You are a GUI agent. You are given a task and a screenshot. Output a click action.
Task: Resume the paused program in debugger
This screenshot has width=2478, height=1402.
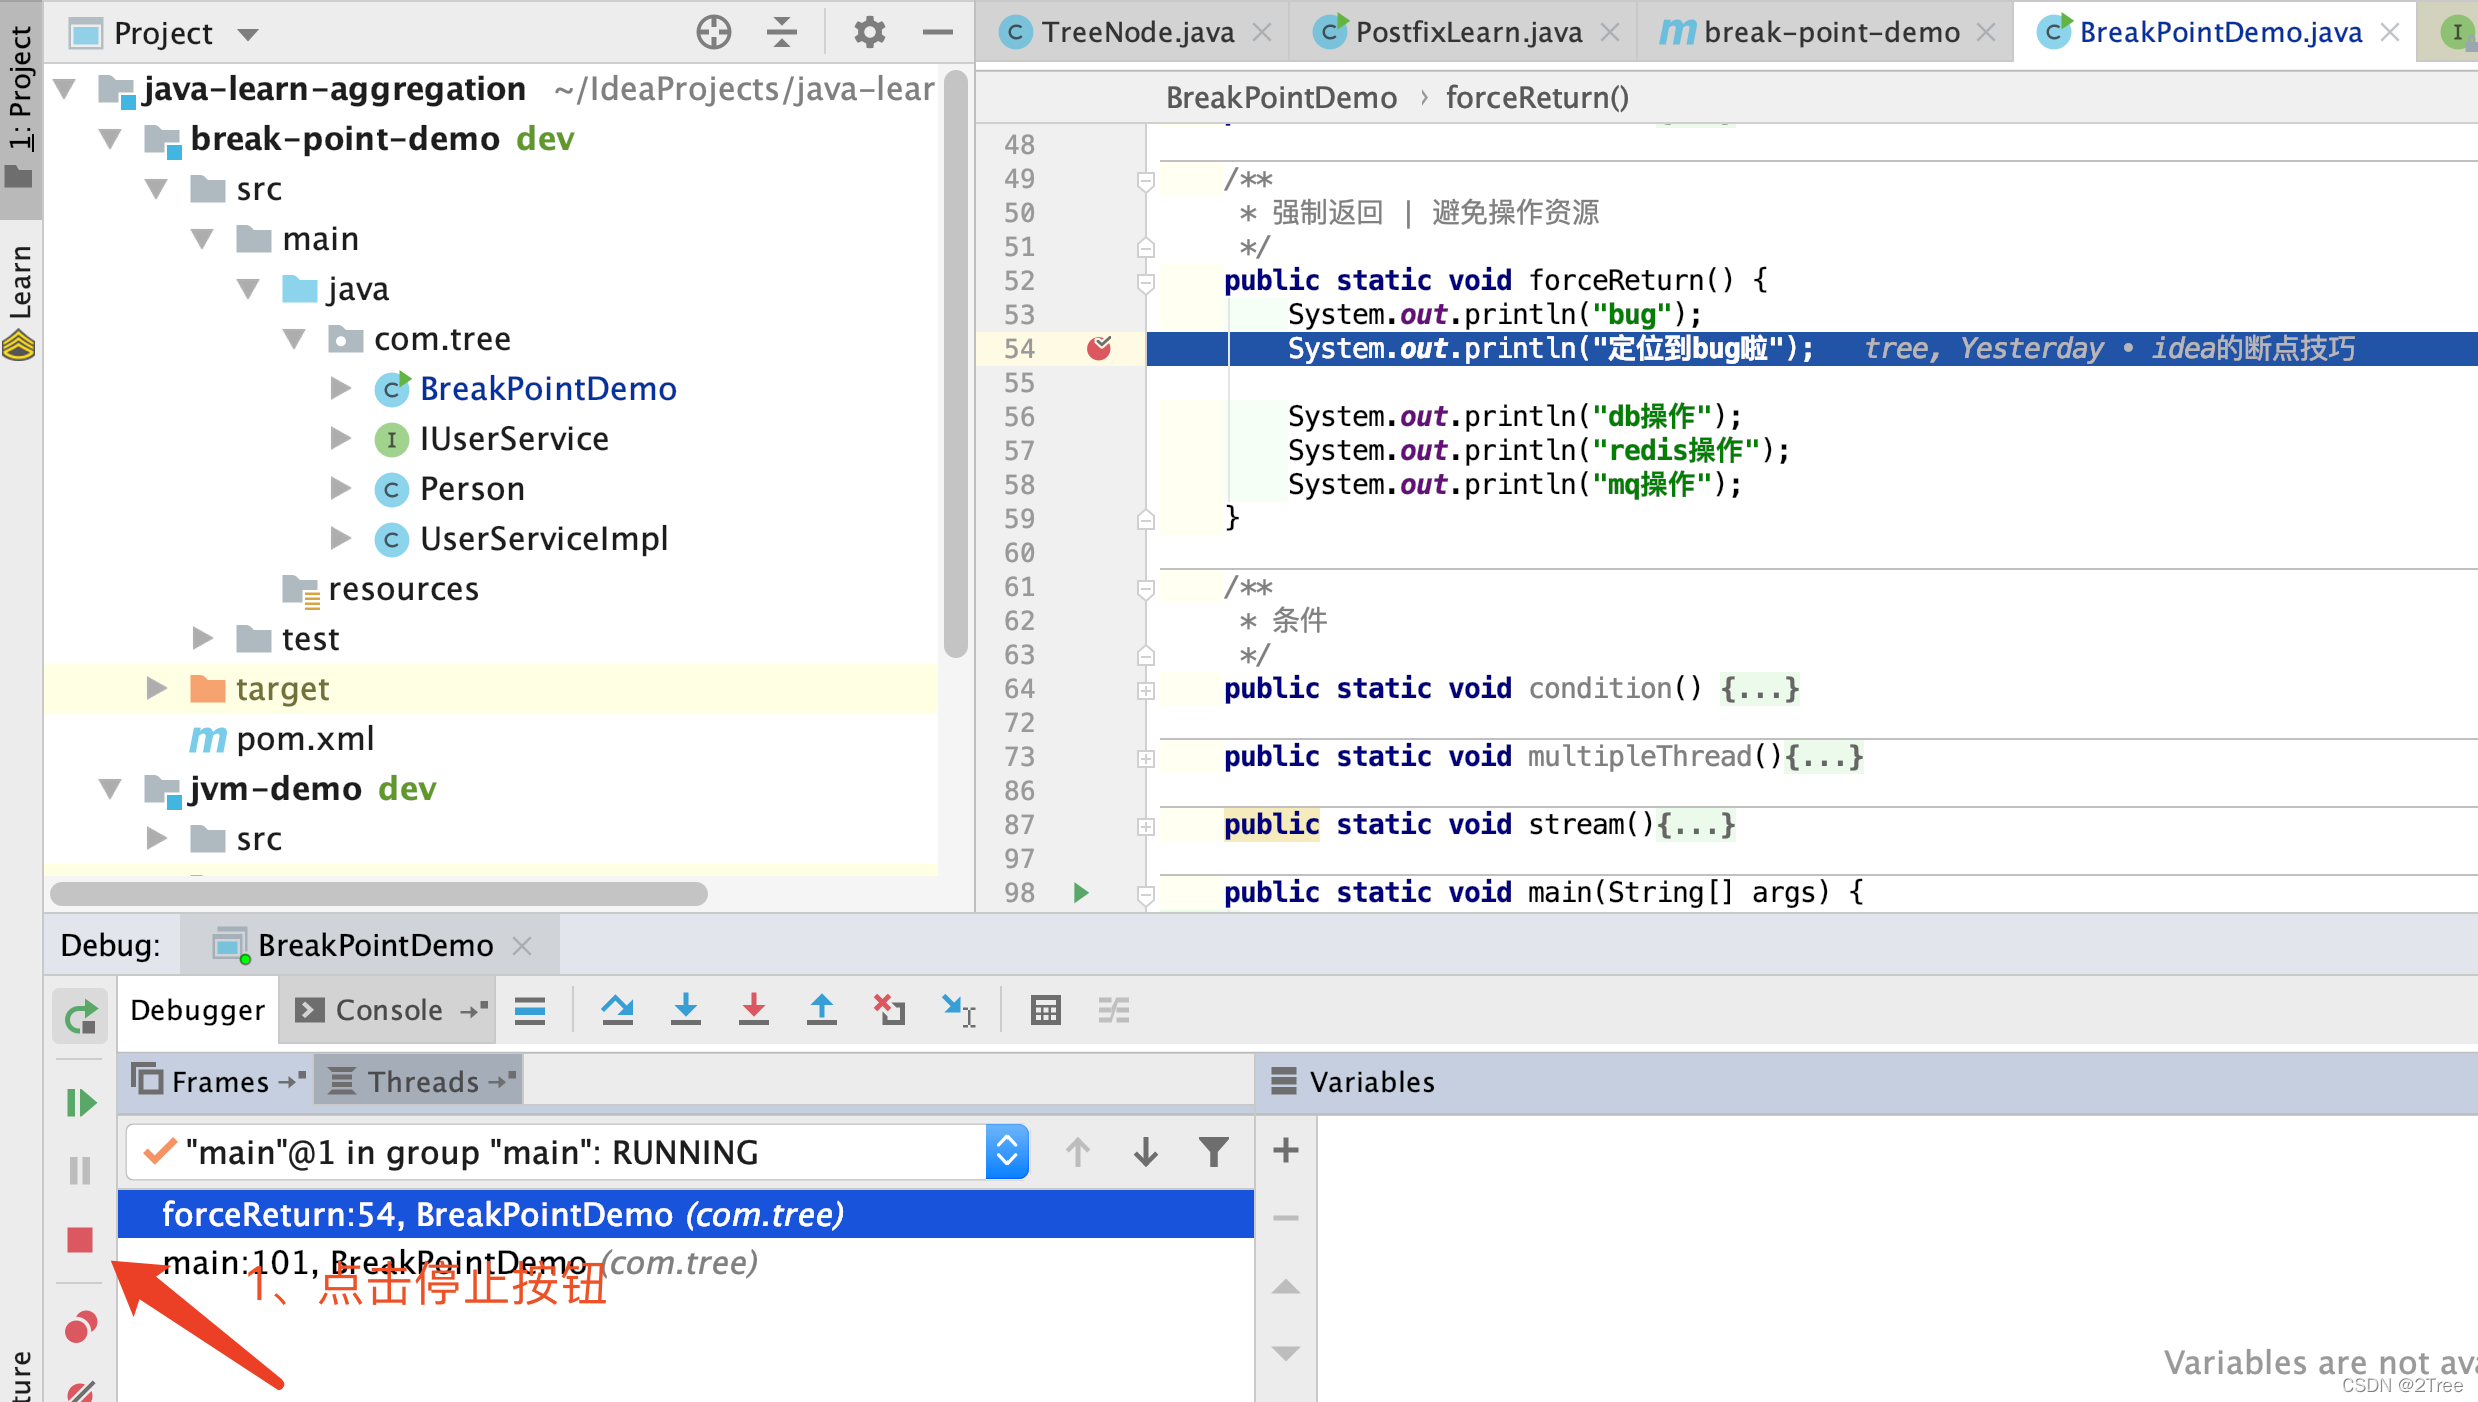pyautogui.click(x=80, y=1103)
